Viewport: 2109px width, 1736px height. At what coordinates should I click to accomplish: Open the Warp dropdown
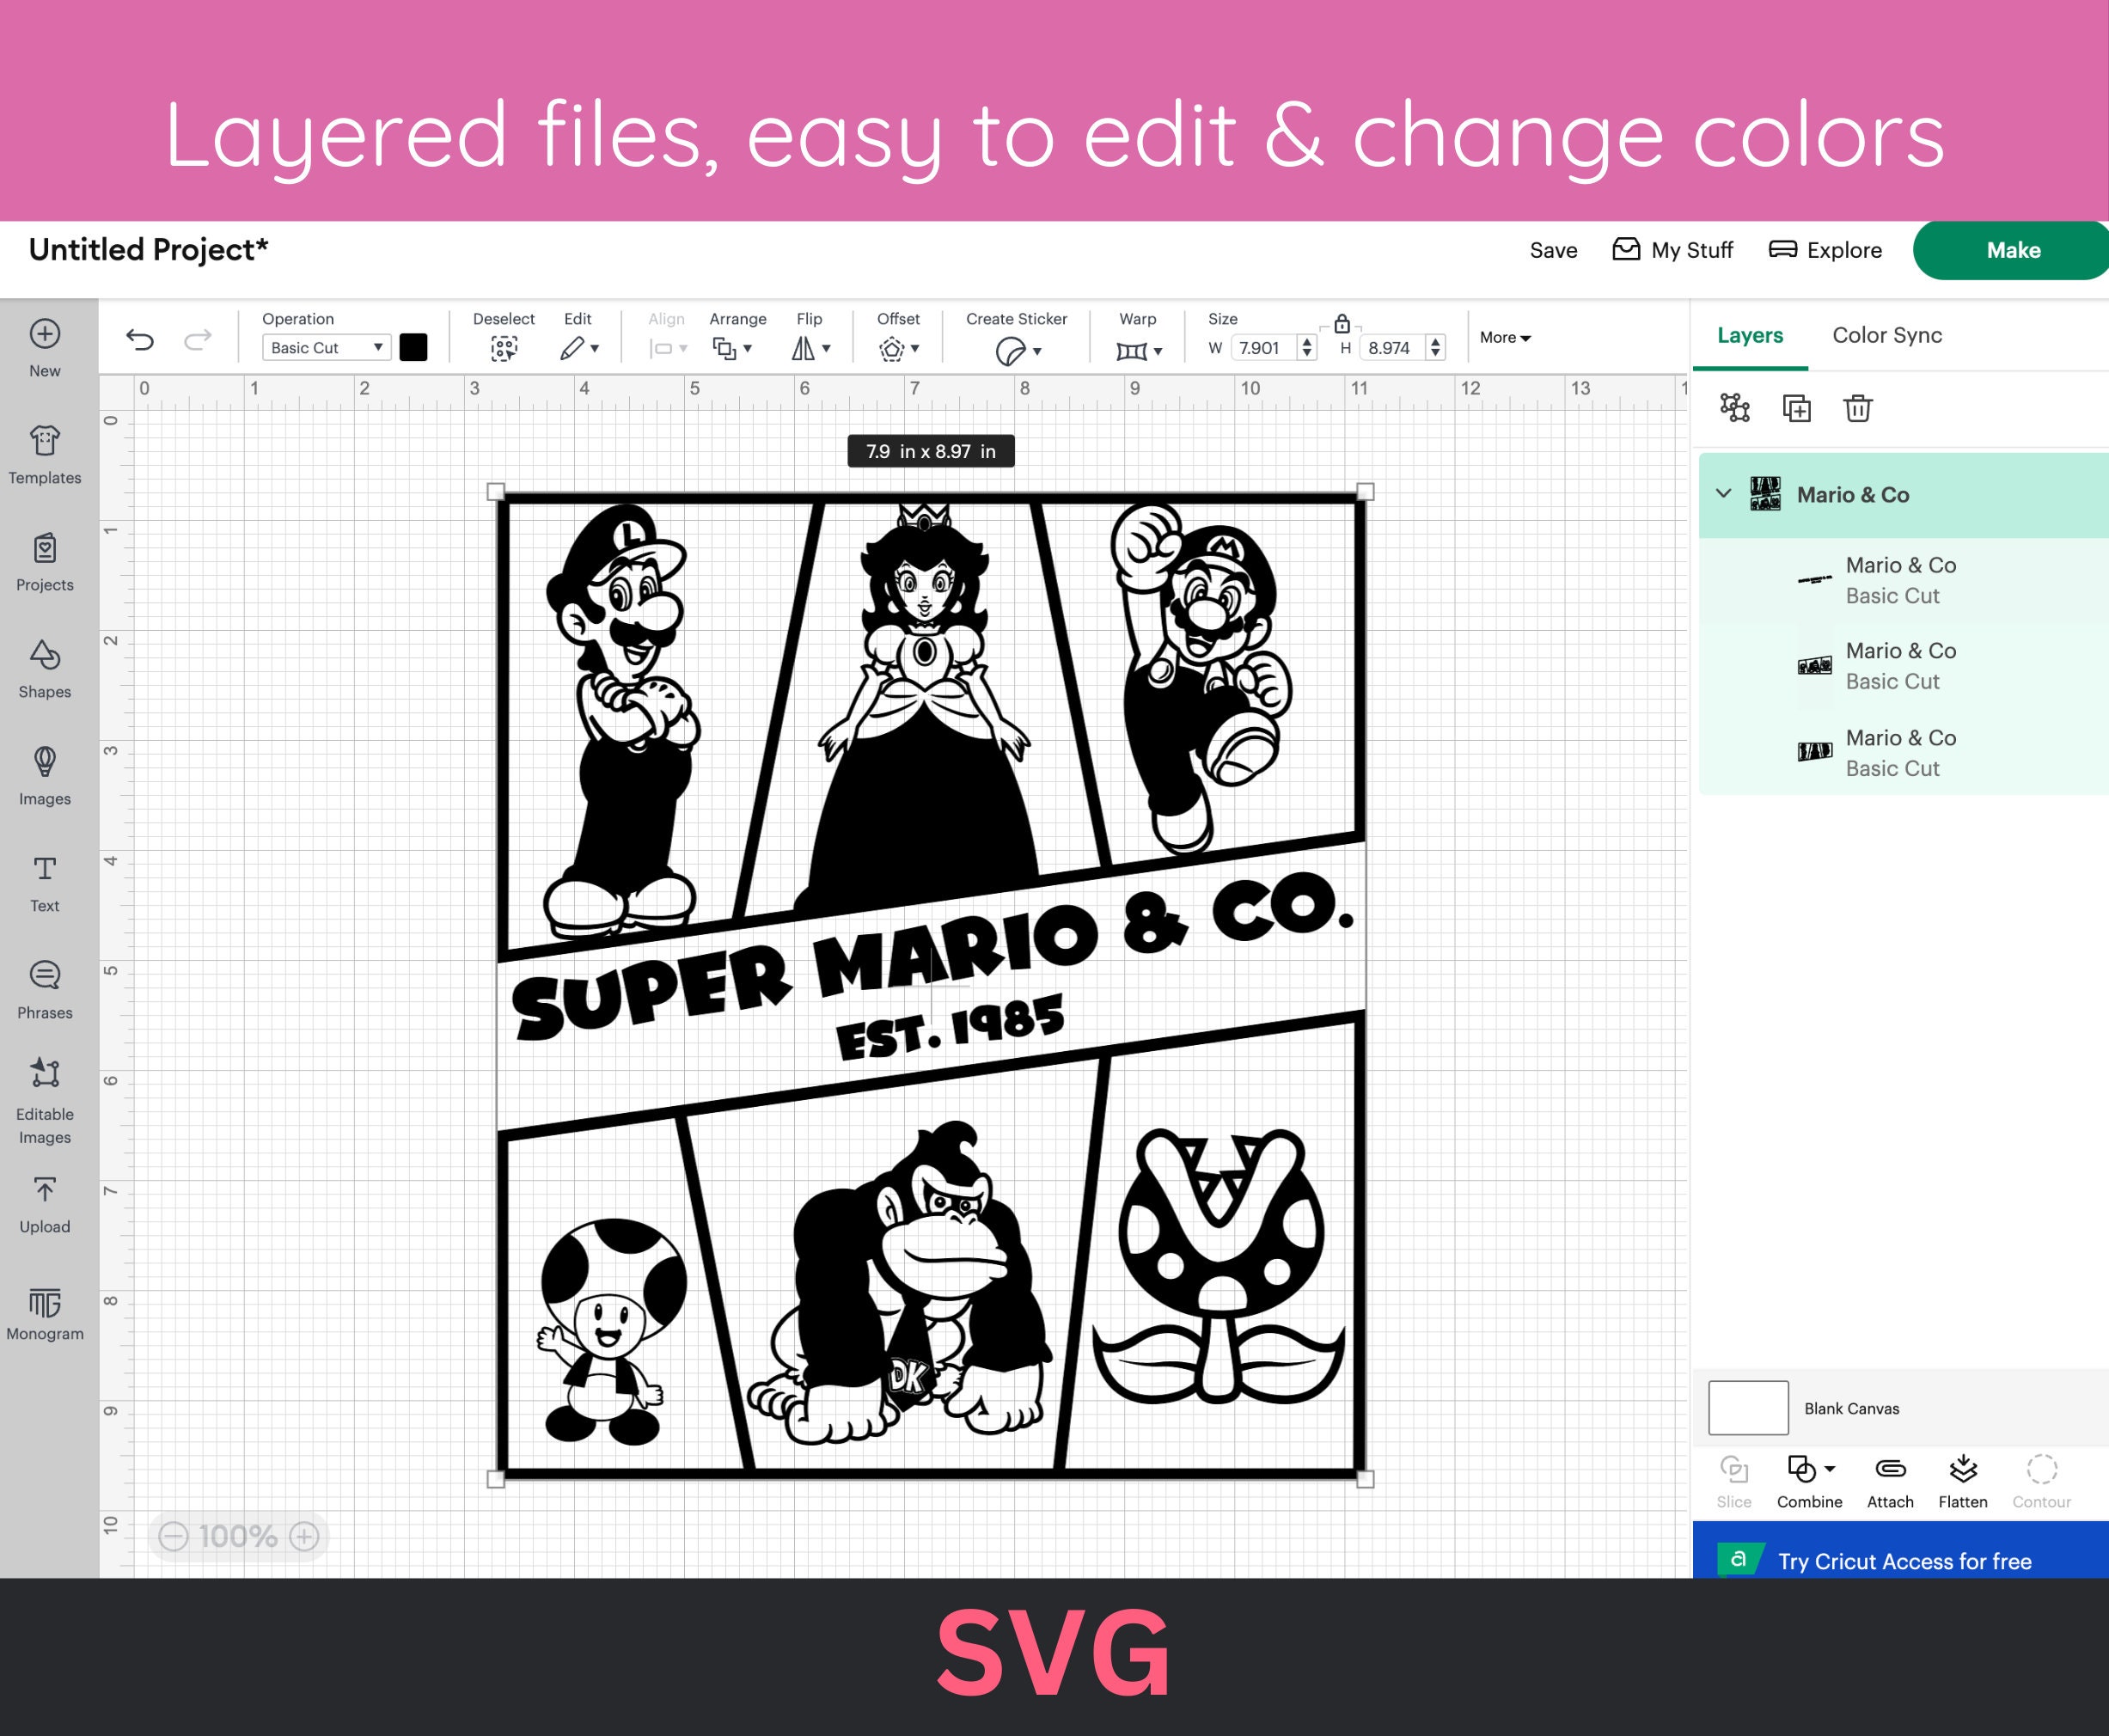pyautogui.click(x=1139, y=350)
